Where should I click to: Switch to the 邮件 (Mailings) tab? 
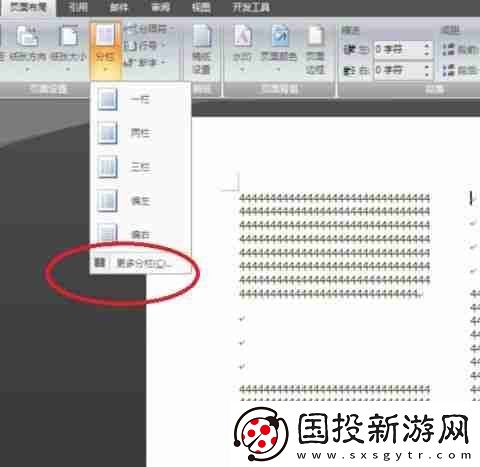point(119,7)
